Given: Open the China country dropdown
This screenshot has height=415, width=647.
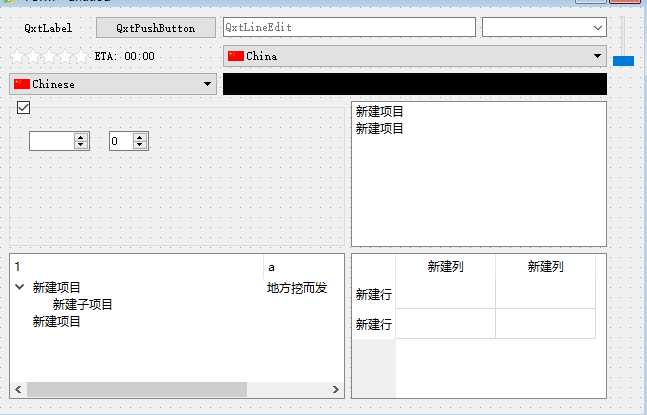Looking at the screenshot, I should click(x=415, y=56).
